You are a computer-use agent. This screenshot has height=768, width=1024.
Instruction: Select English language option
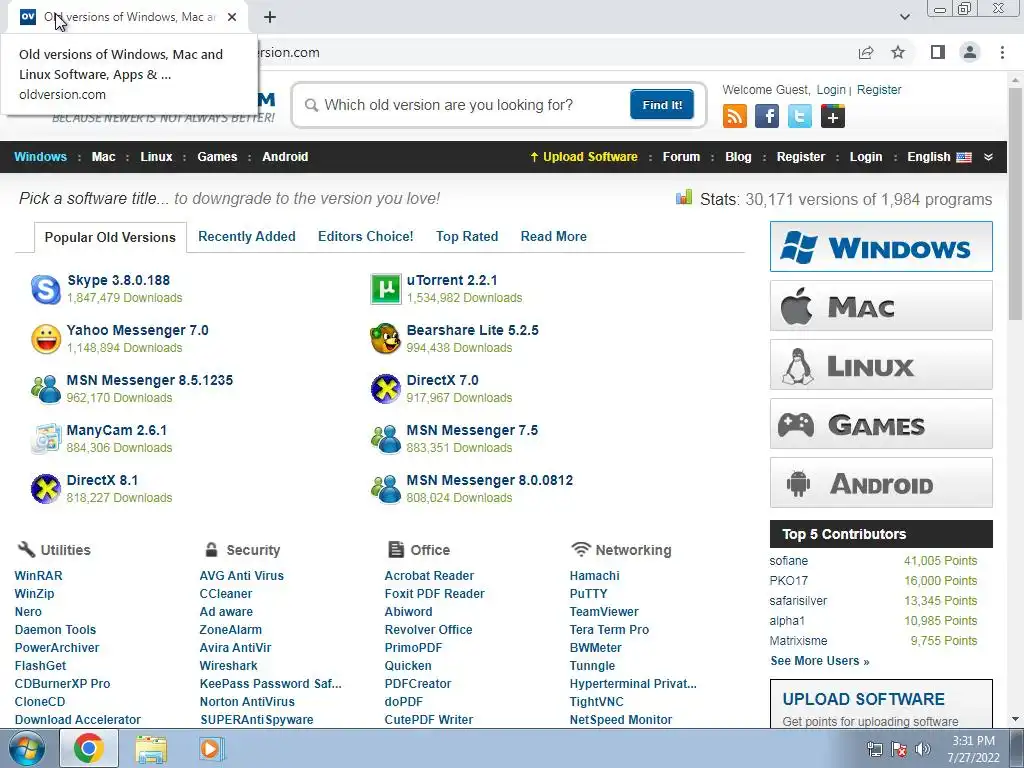click(x=939, y=157)
